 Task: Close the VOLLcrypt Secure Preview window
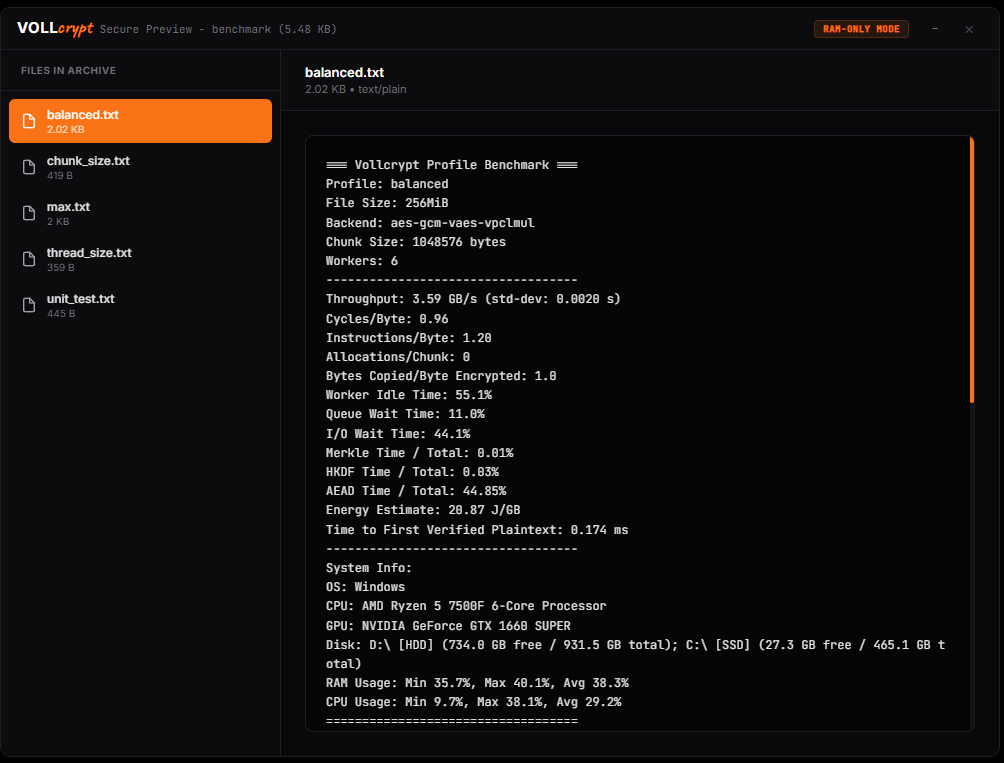click(969, 29)
